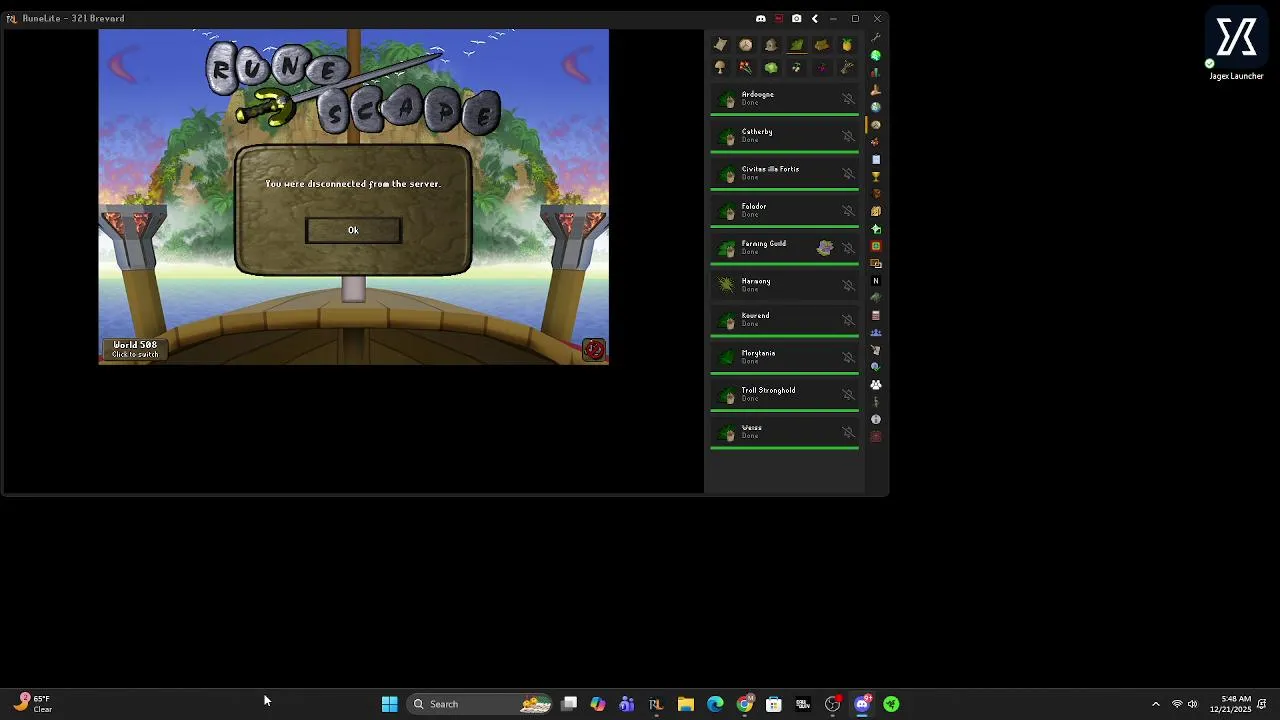
Task: Open Discord from the taskbar
Action: 862,704
